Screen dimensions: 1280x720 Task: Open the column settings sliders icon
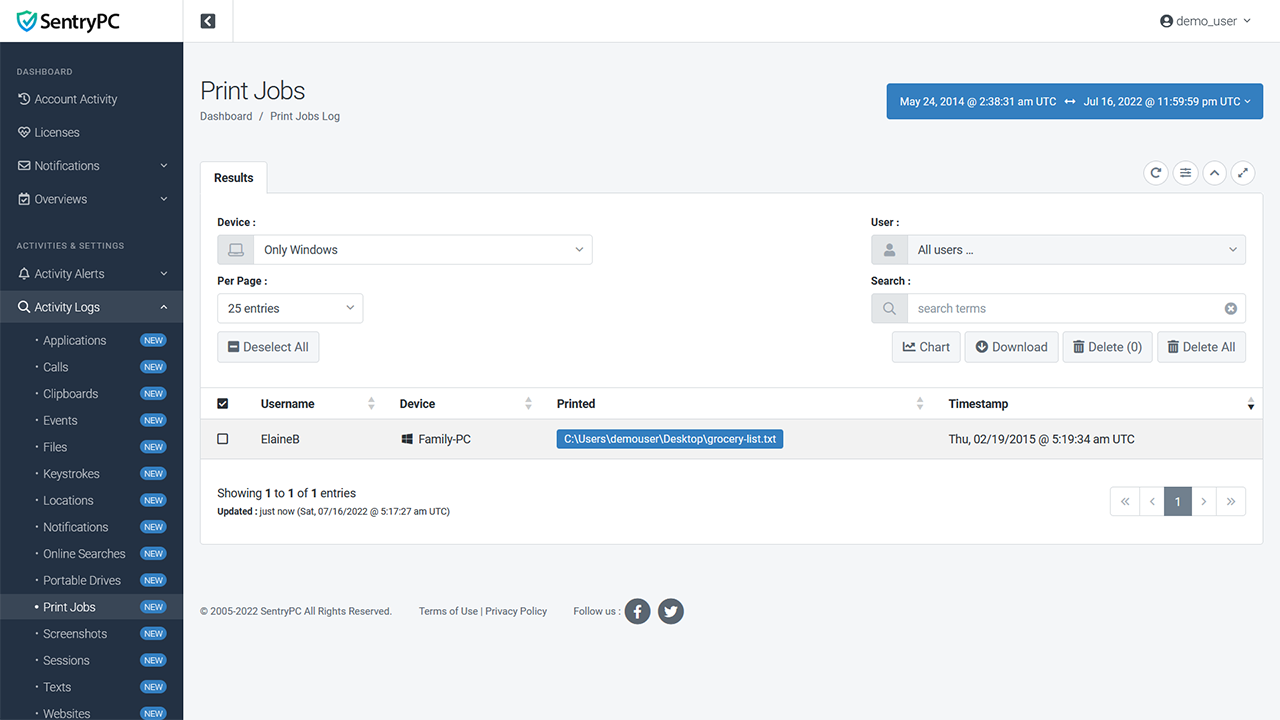coord(1185,173)
